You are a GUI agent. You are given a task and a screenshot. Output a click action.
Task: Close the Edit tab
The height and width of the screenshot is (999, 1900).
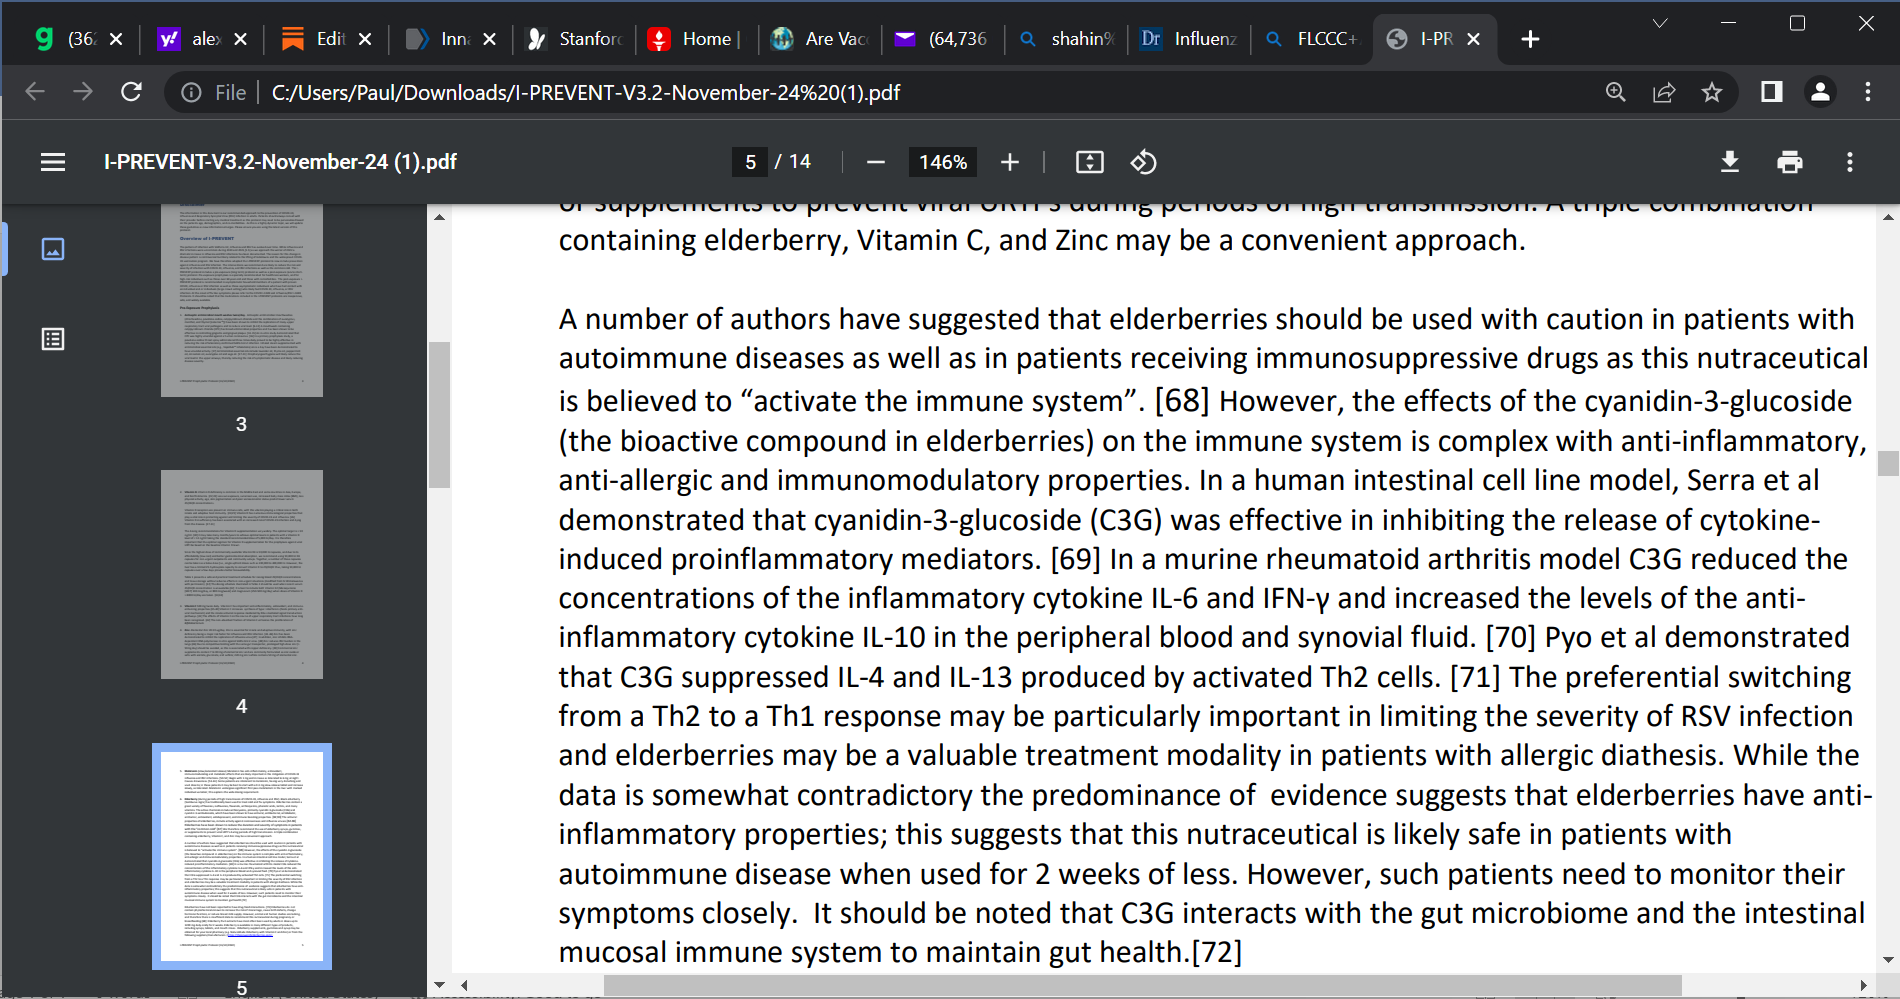click(x=365, y=39)
